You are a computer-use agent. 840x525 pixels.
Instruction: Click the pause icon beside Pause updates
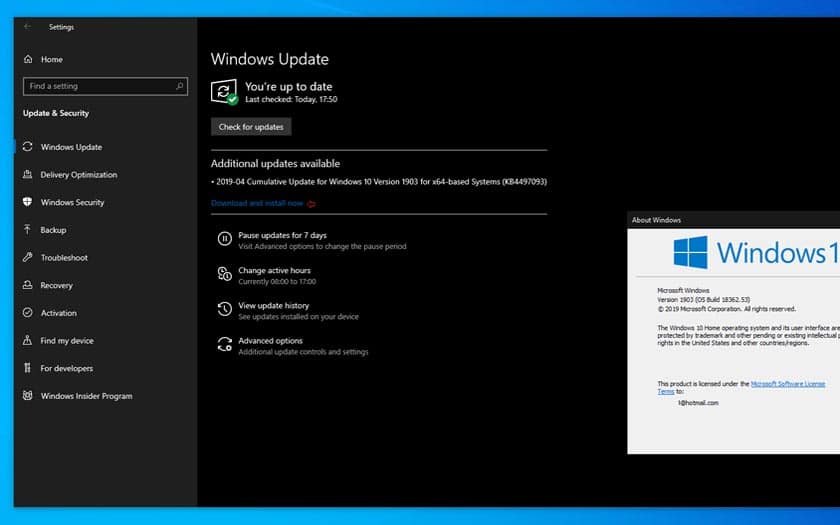coord(224,238)
